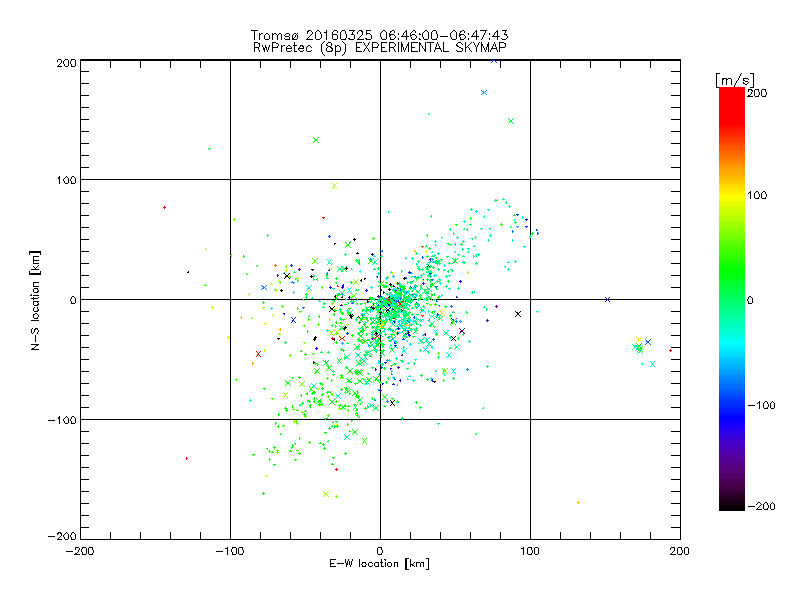The height and width of the screenshot is (600, 800).
Task: Select the blue X marker on the horizontal zero line
Action: (x=607, y=299)
